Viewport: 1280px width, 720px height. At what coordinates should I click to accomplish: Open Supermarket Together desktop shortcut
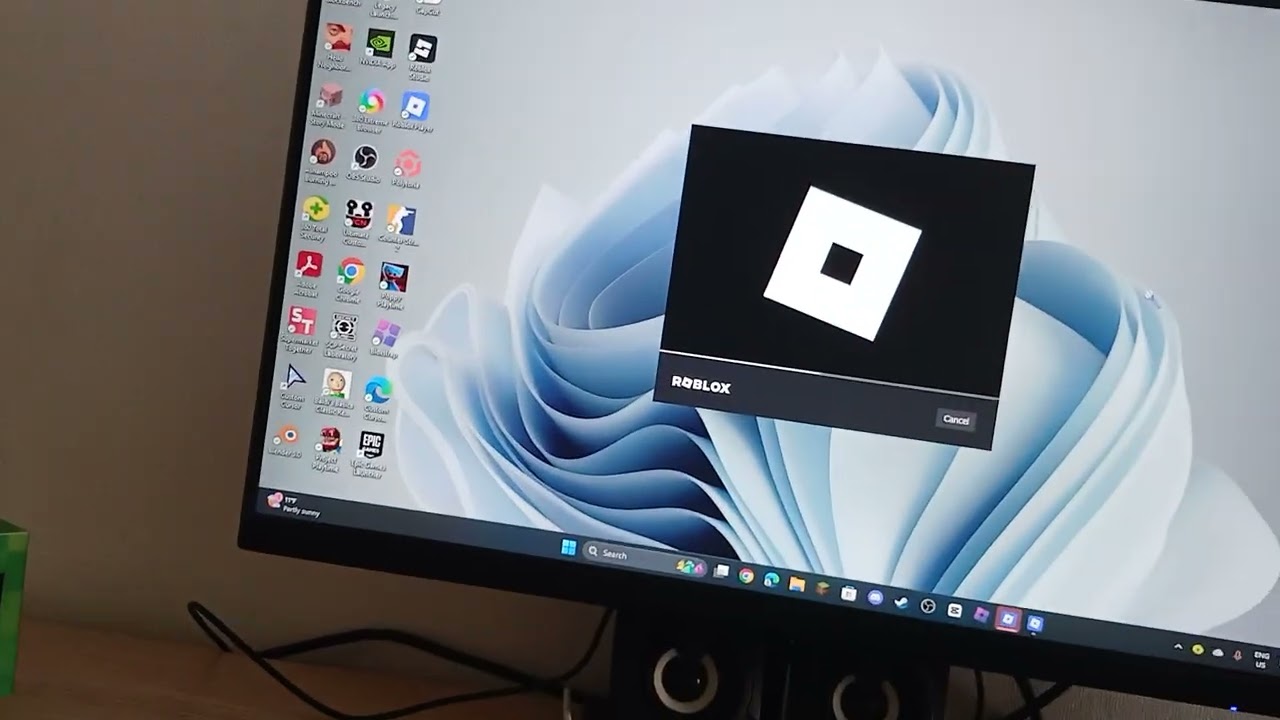[x=300, y=330]
